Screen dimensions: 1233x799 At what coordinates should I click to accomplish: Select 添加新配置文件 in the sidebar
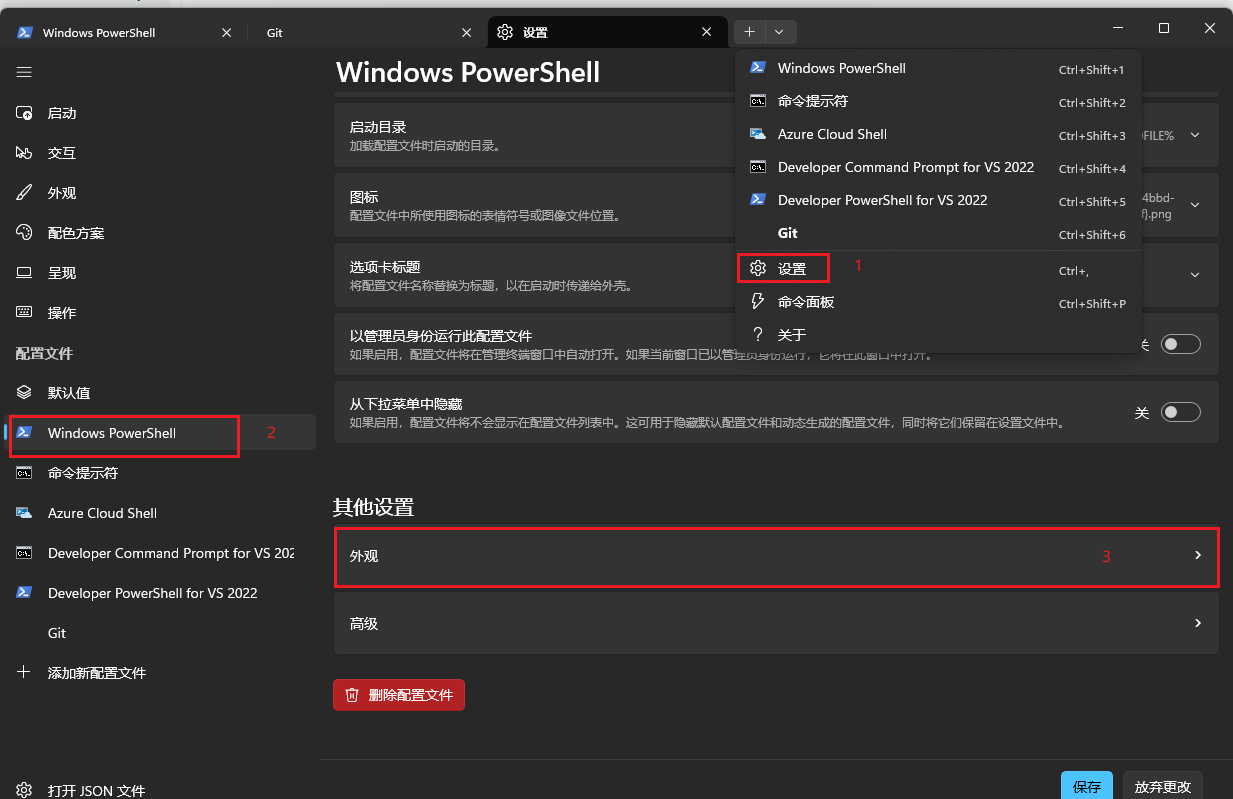point(97,673)
